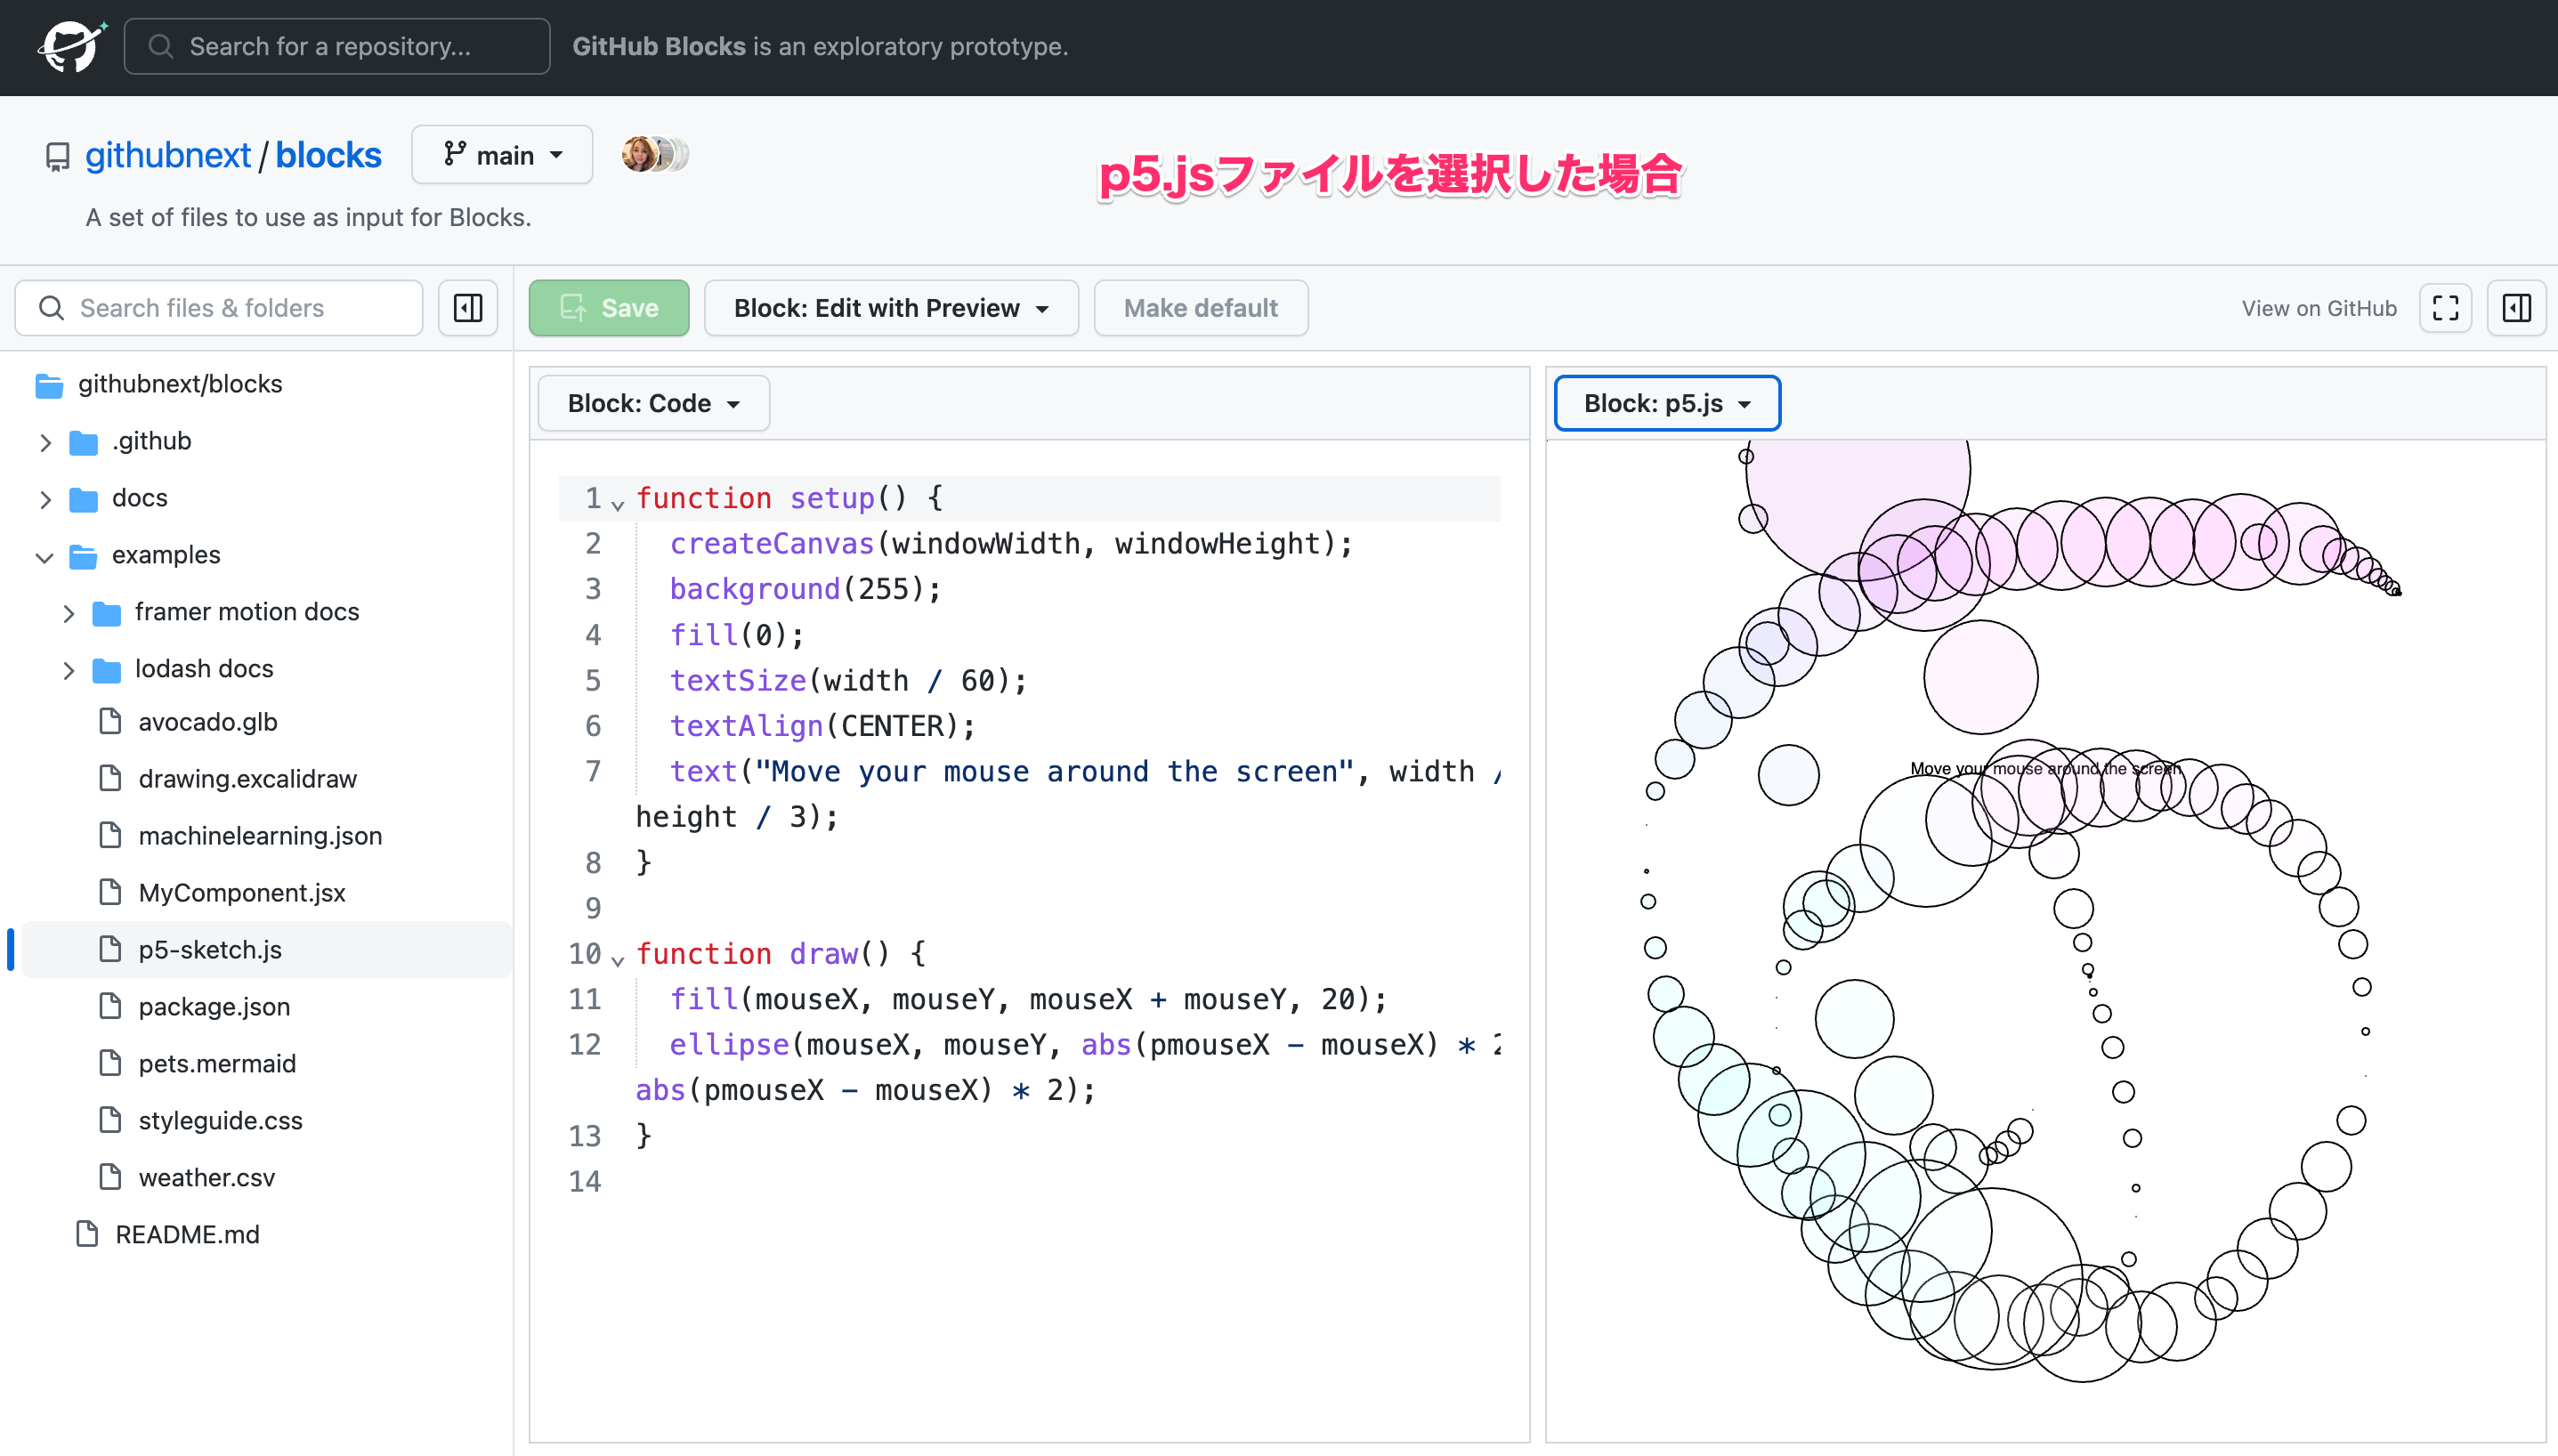This screenshot has height=1456, width=2558.
Task: Open the main branch dropdown
Action: pyautogui.click(x=502, y=154)
